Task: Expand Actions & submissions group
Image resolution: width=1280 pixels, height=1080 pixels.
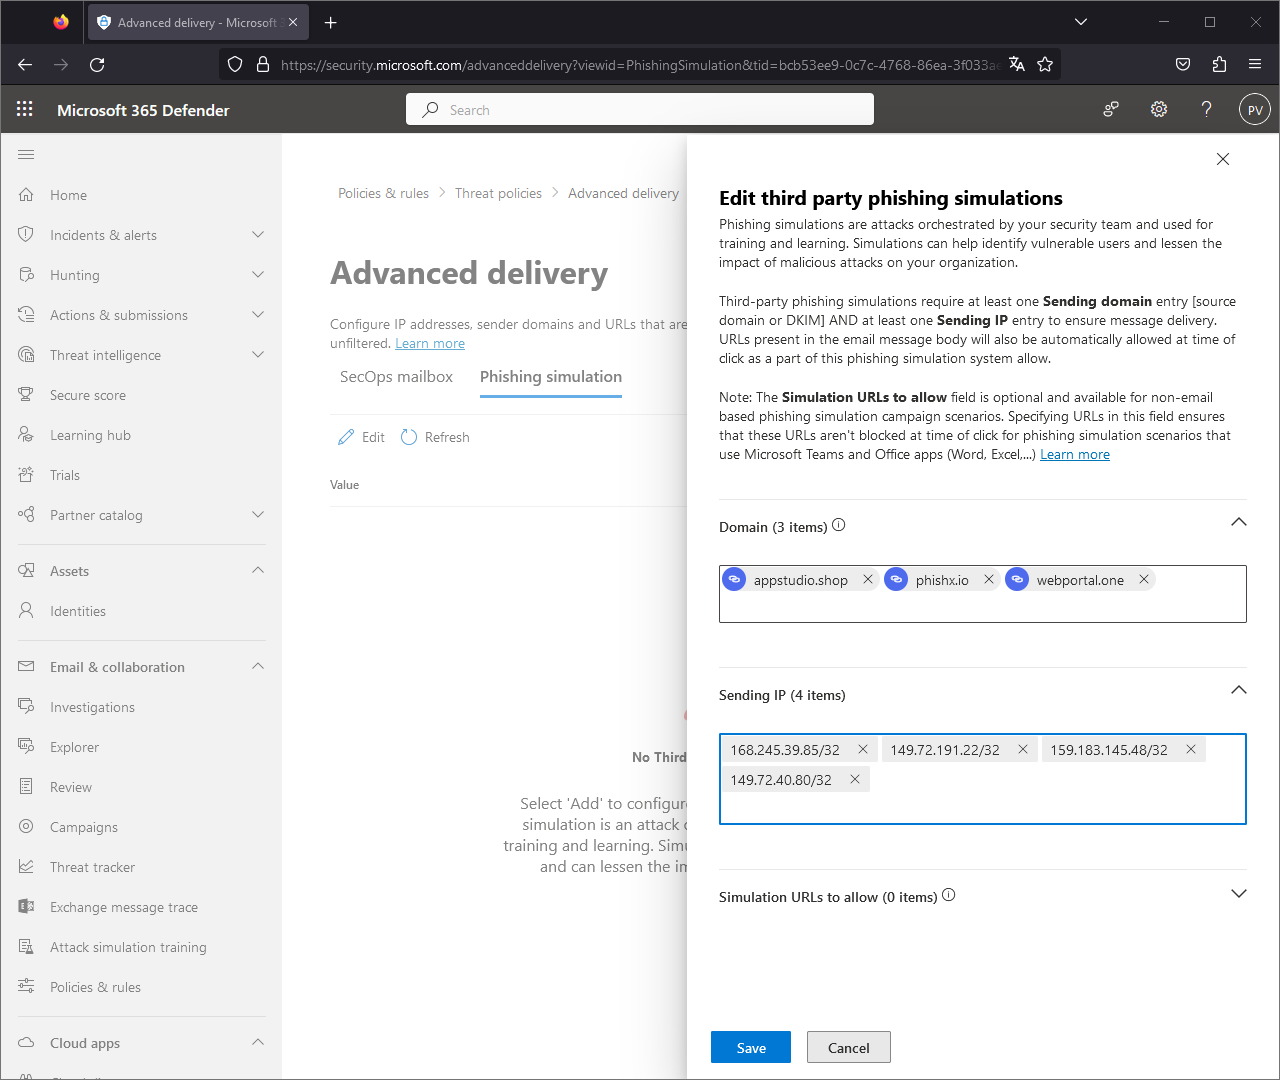Action: [x=258, y=314]
